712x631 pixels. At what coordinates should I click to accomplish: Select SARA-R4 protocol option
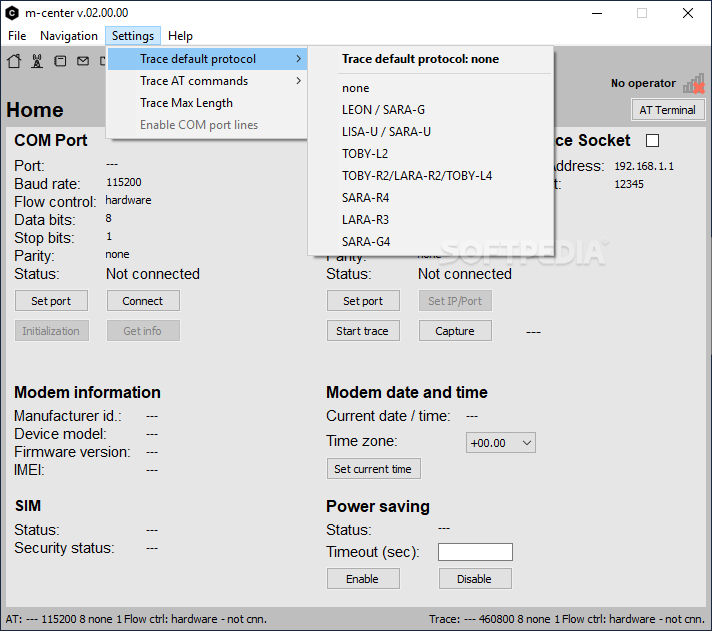coord(430,198)
